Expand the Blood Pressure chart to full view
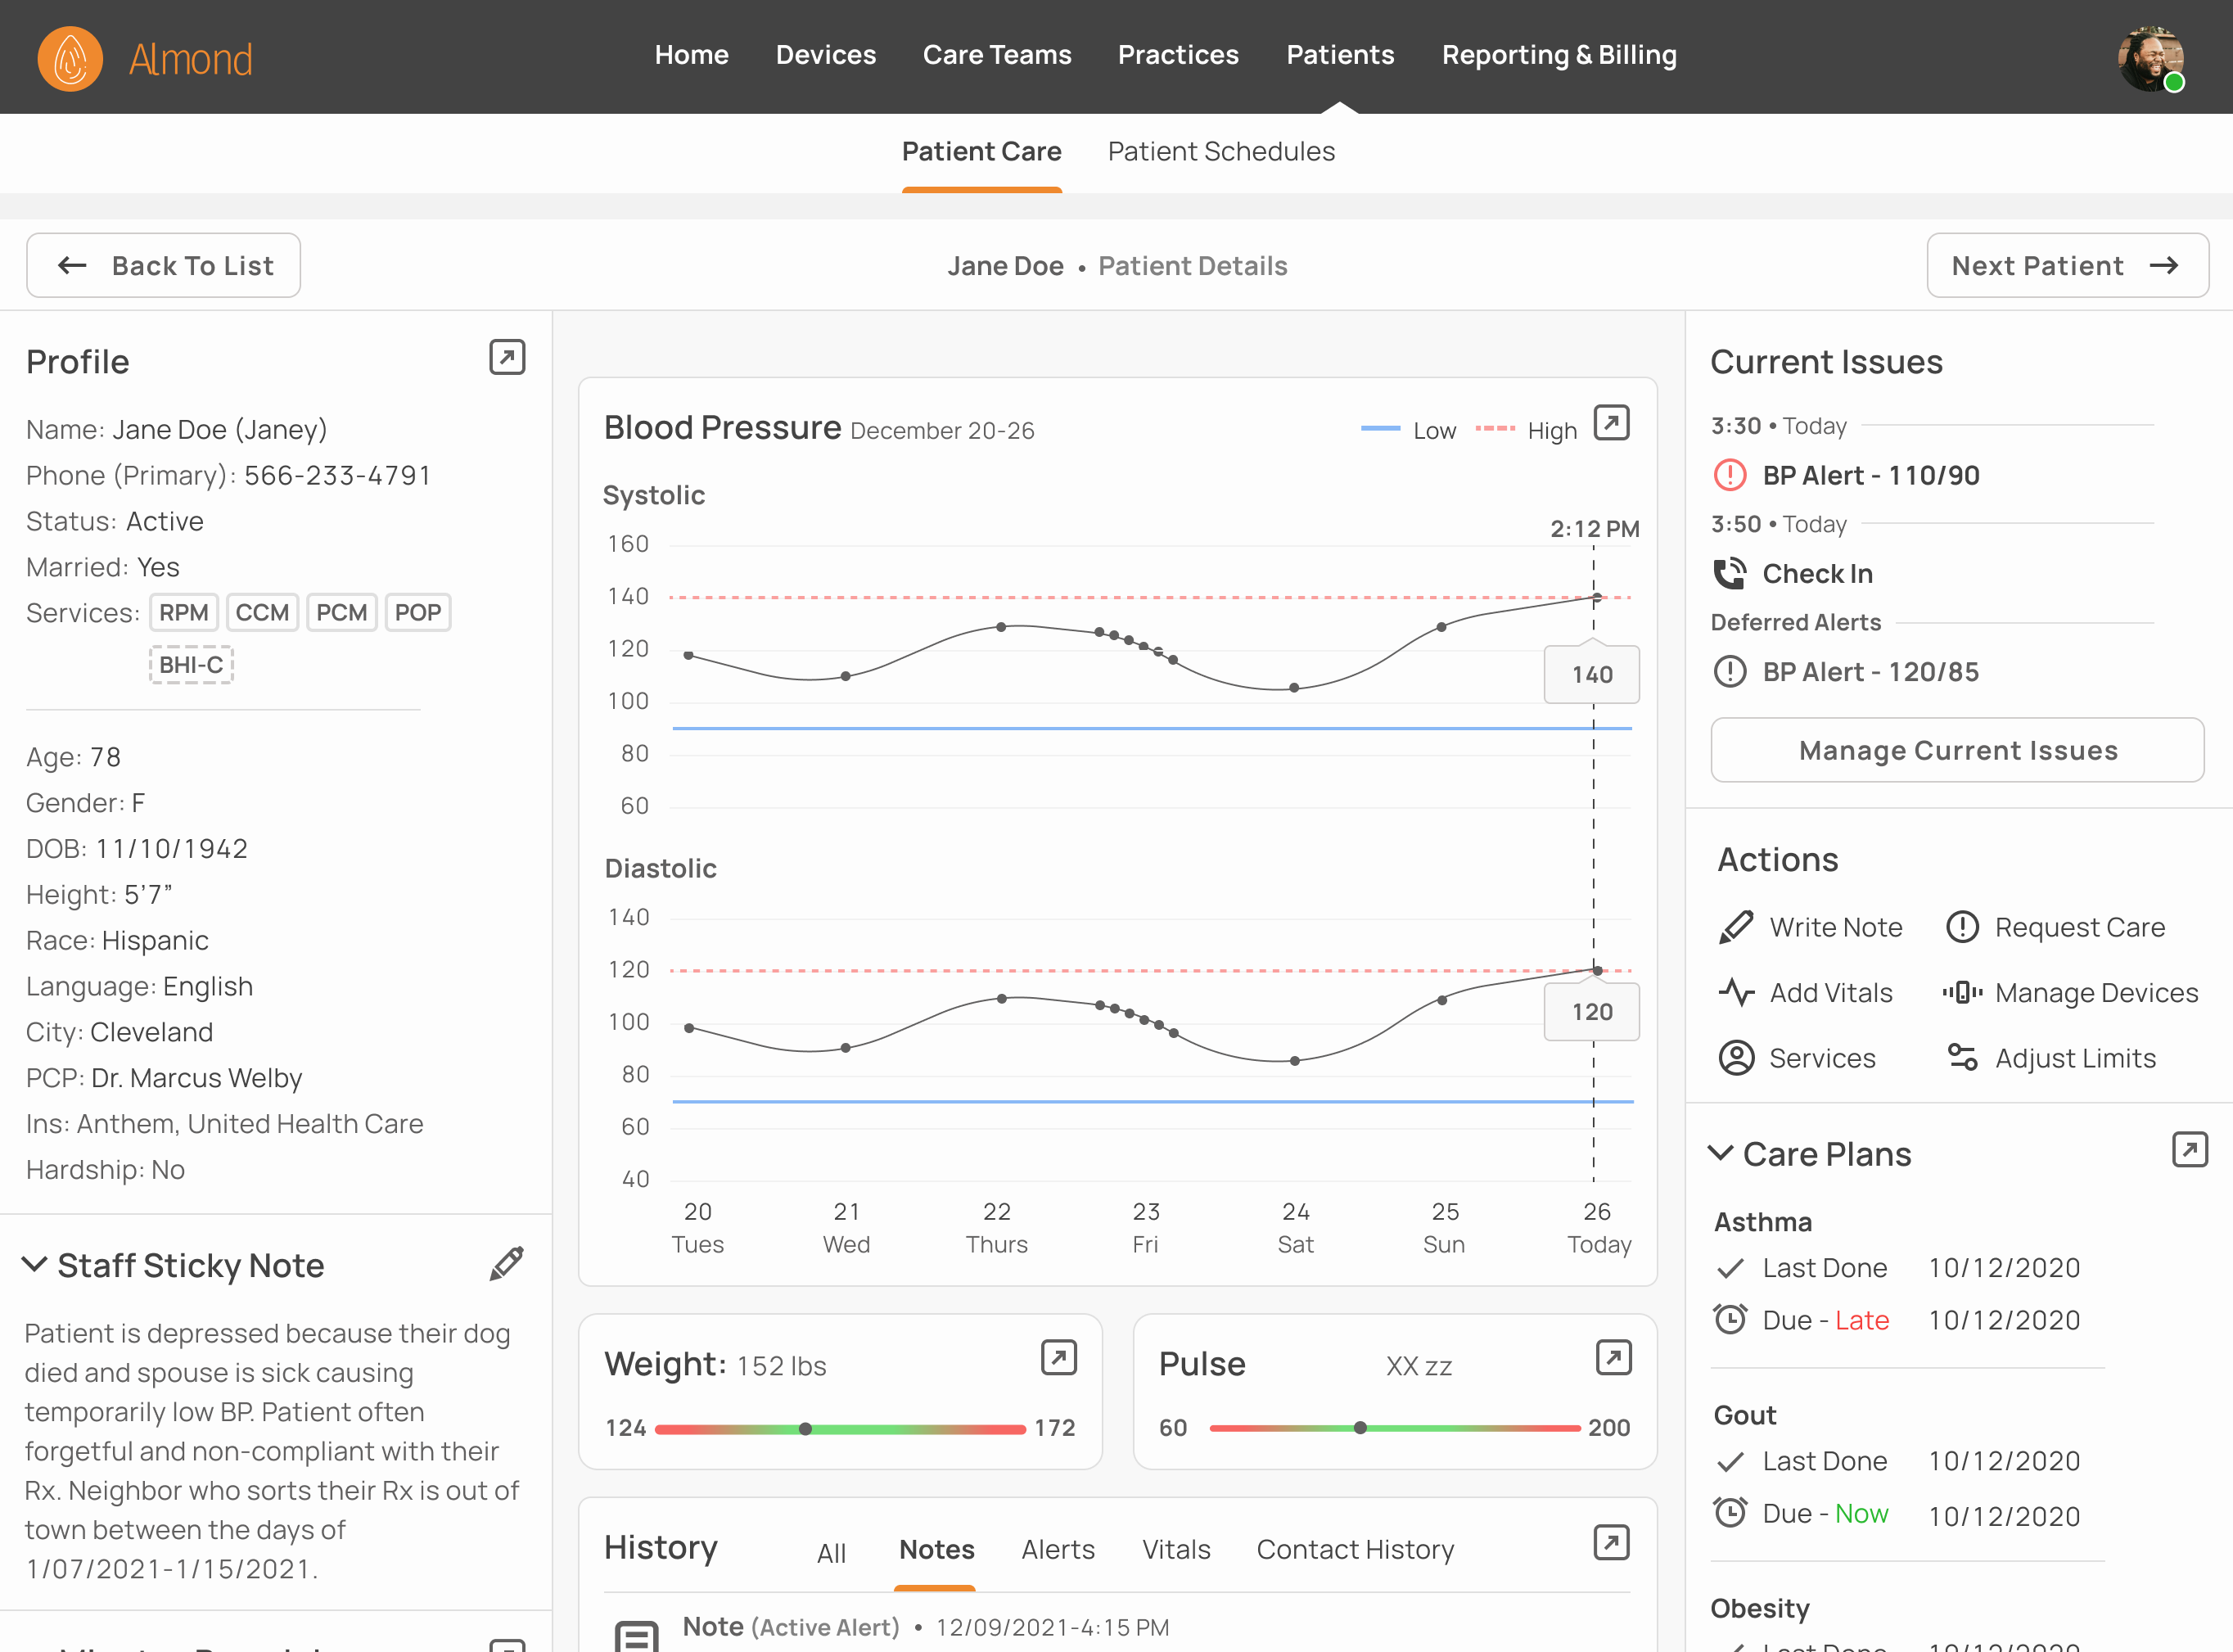2233x1652 pixels. click(x=1611, y=423)
